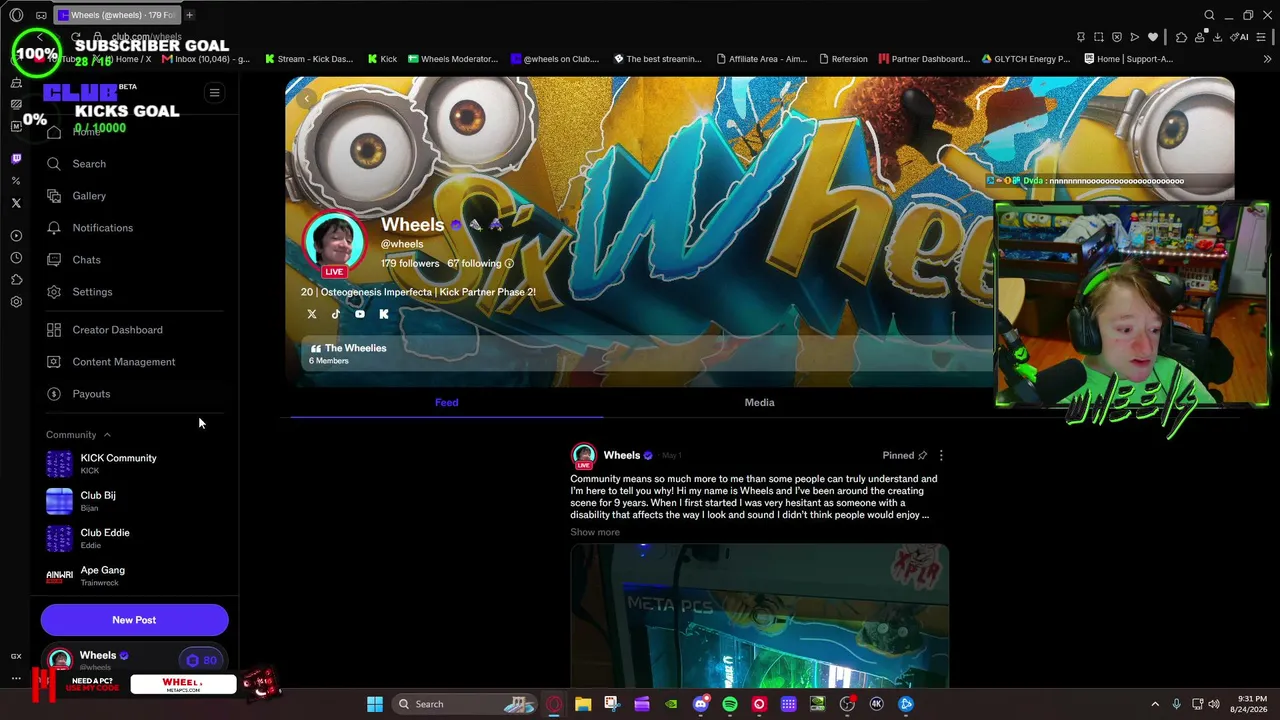Open the pinned post video thumbnail
Screen dimensions: 1280x720
(x=759, y=616)
